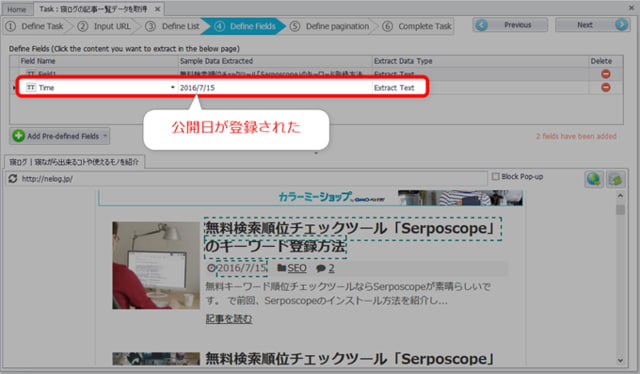Image resolution: width=640 pixels, height=374 pixels.
Task: Click the second article title Serposcope
Action: pos(350,359)
